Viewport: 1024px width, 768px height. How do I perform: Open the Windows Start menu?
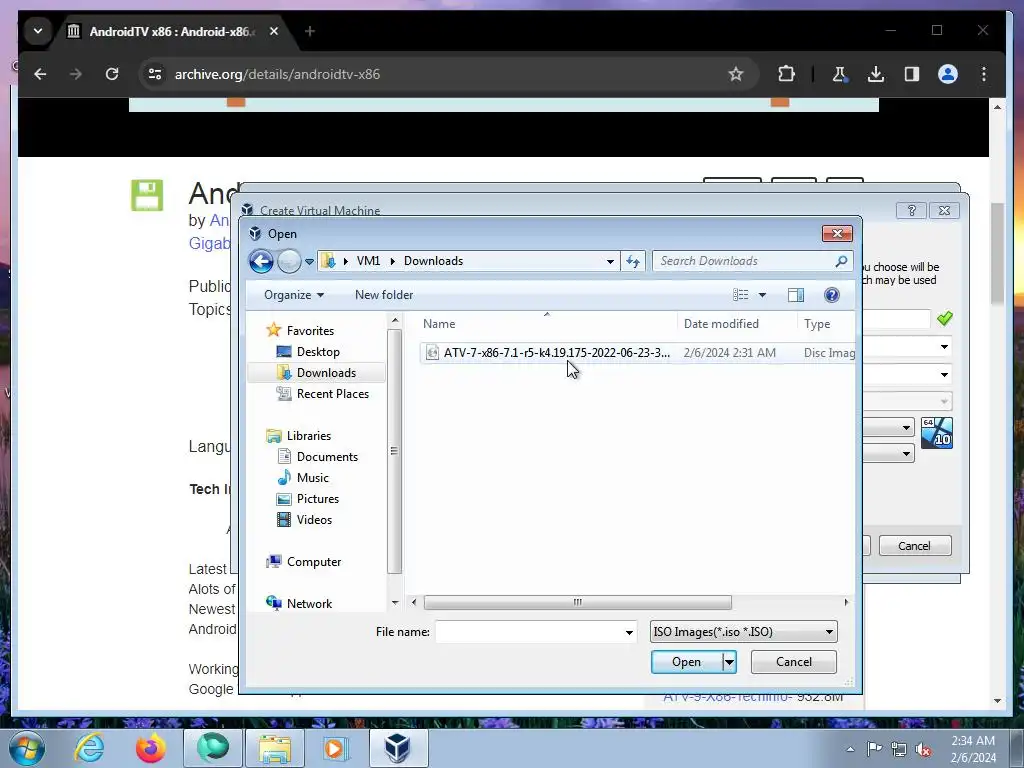(26, 748)
